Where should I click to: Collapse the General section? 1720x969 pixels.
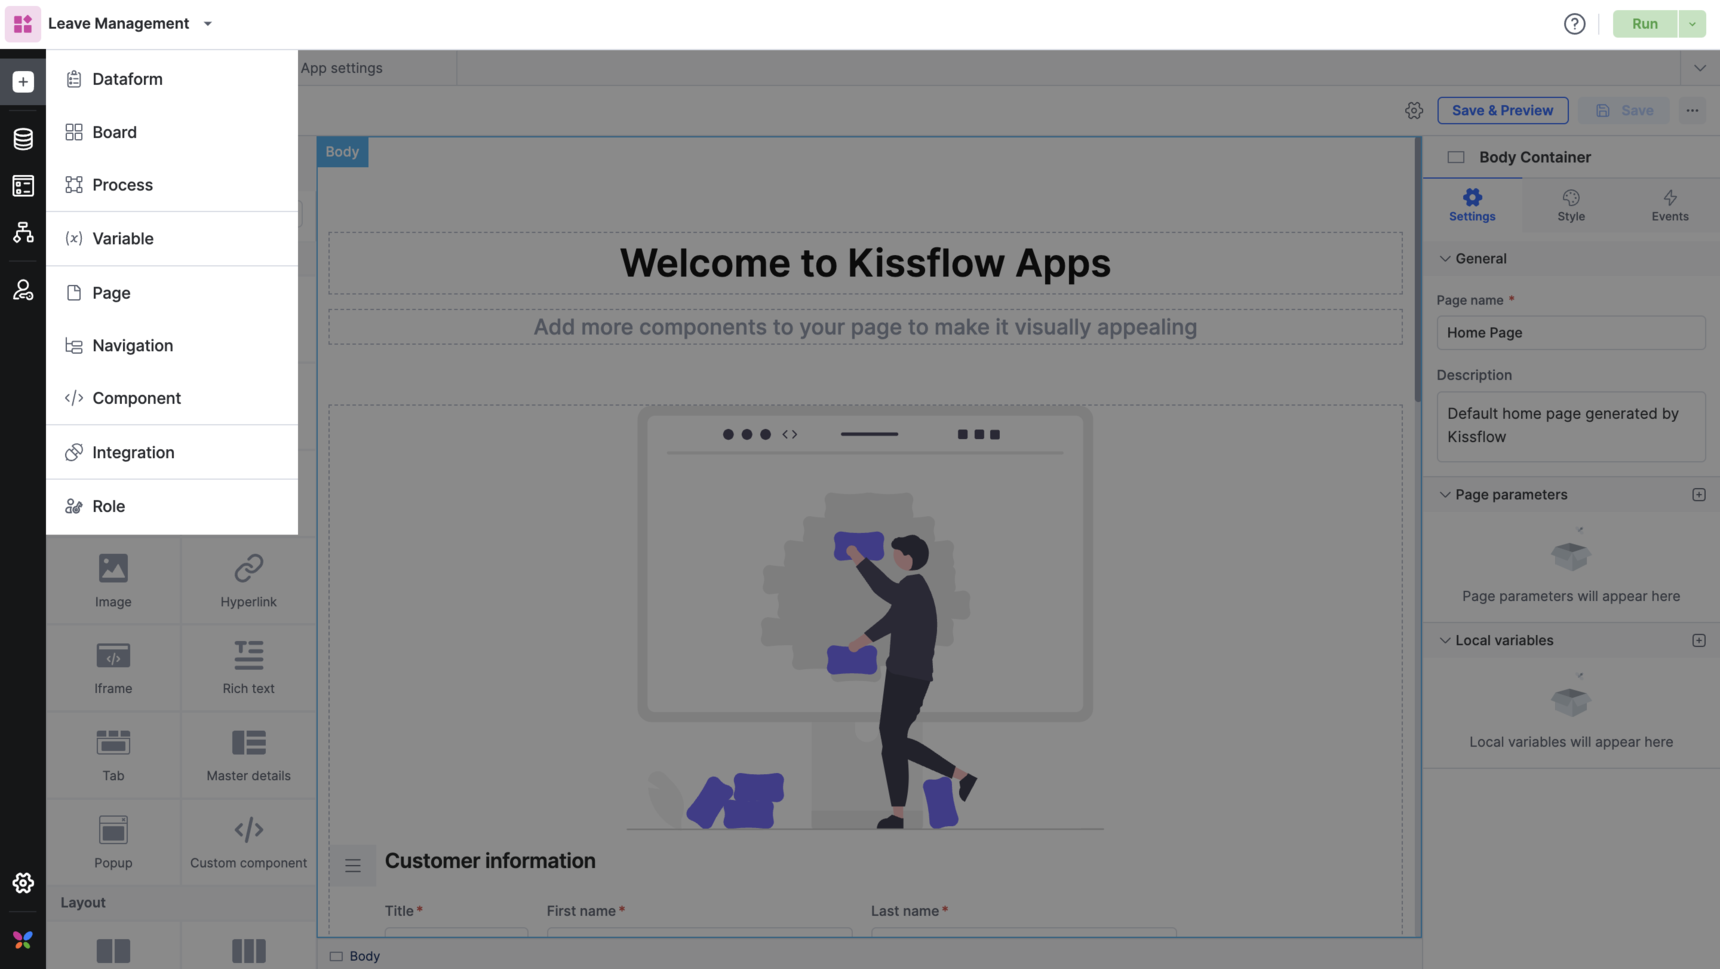point(1445,259)
